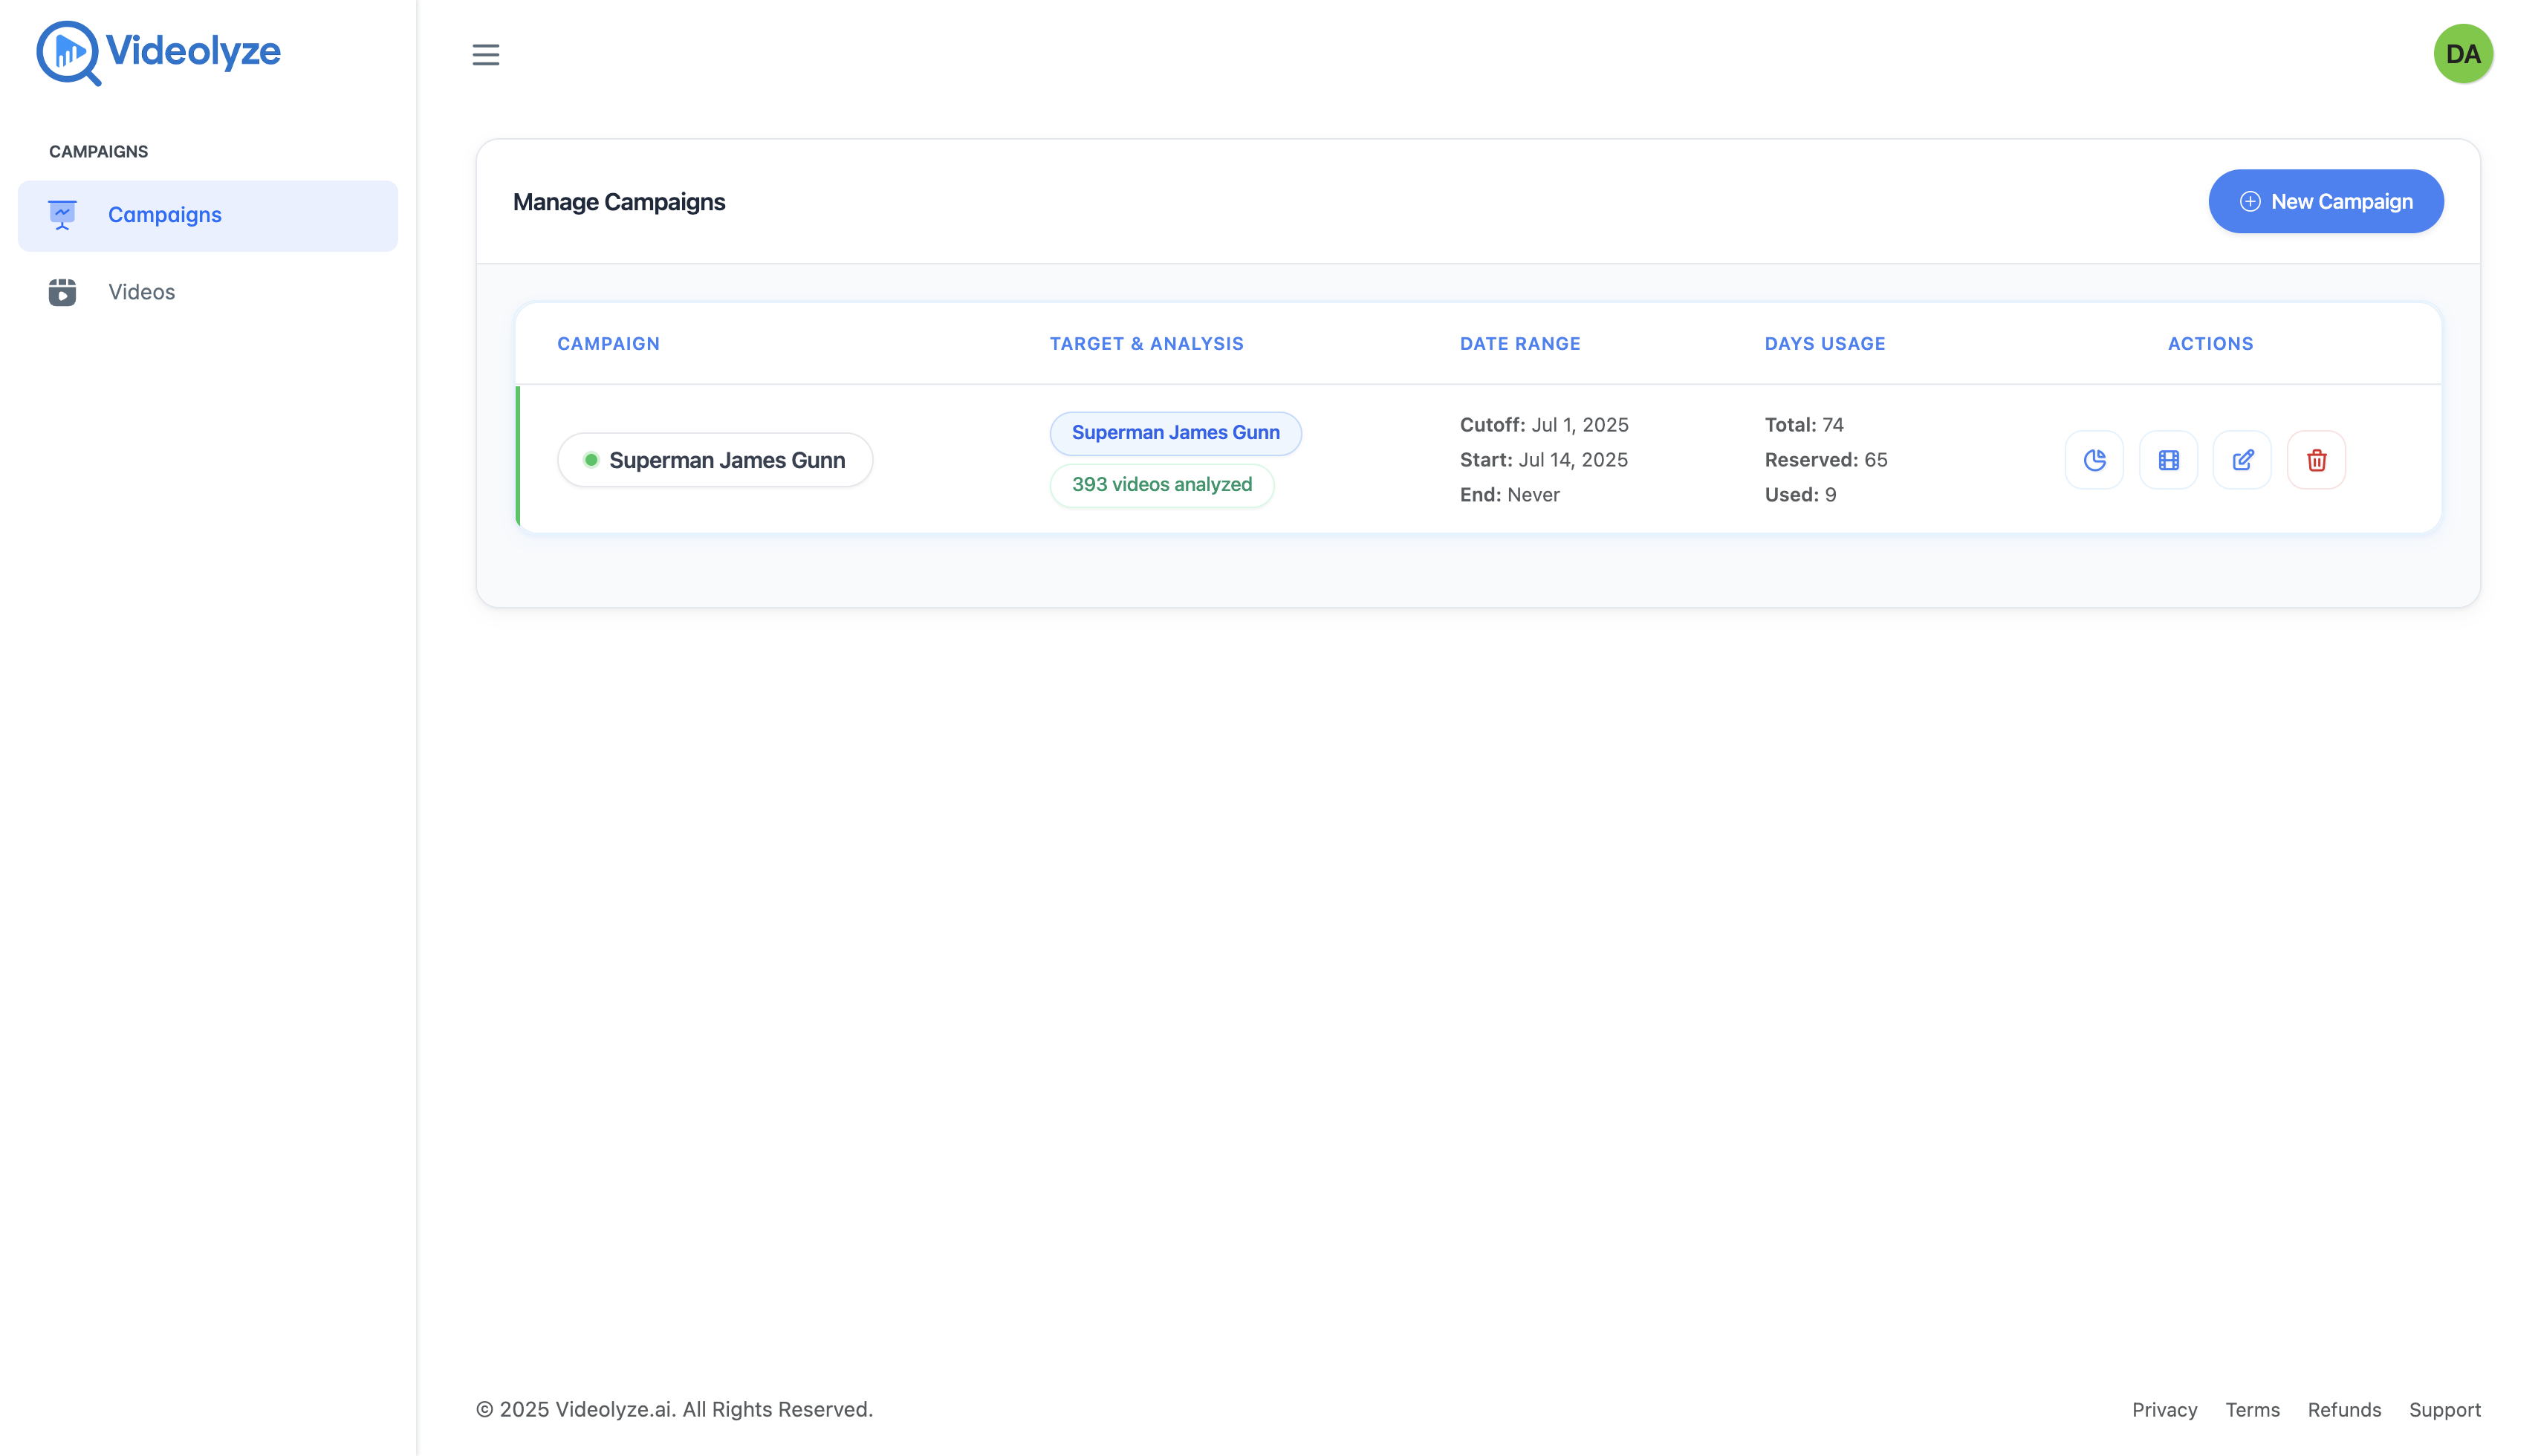Viewport: 2541px width, 1456px height.
Task: Click the Total: 74 value
Action: tap(1804, 425)
